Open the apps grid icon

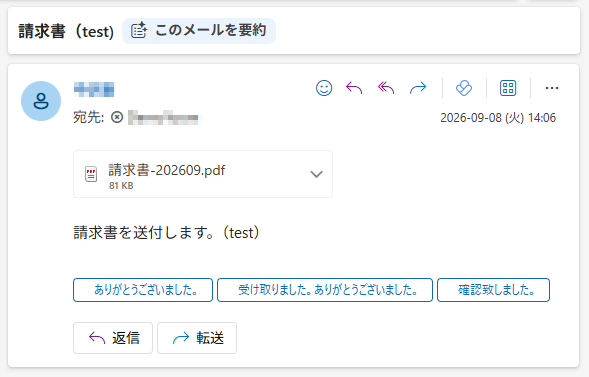[x=508, y=88]
